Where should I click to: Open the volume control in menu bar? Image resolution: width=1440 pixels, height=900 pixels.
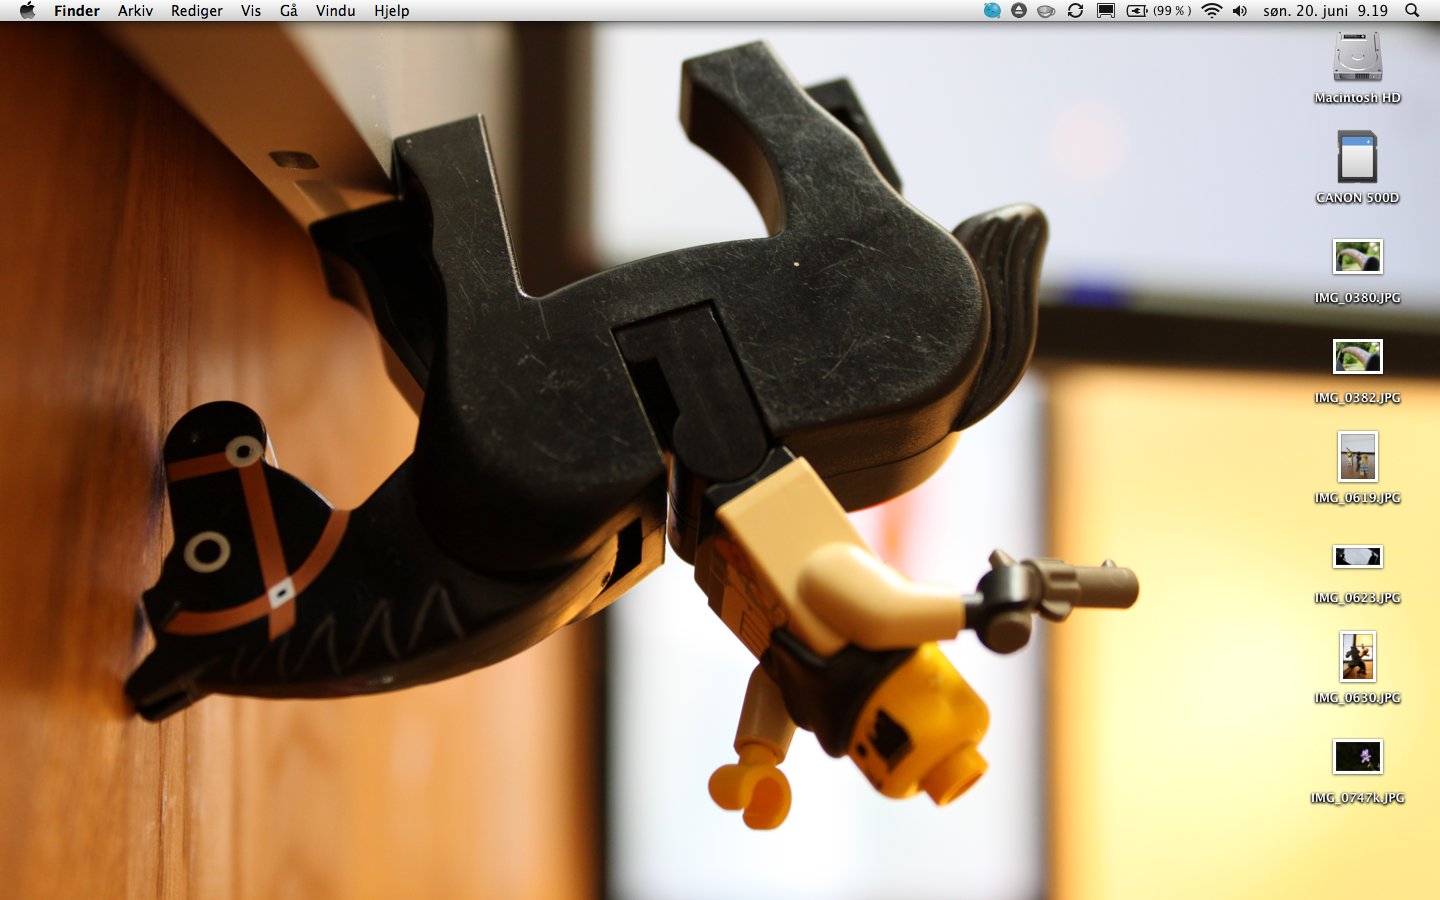click(1240, 10)
